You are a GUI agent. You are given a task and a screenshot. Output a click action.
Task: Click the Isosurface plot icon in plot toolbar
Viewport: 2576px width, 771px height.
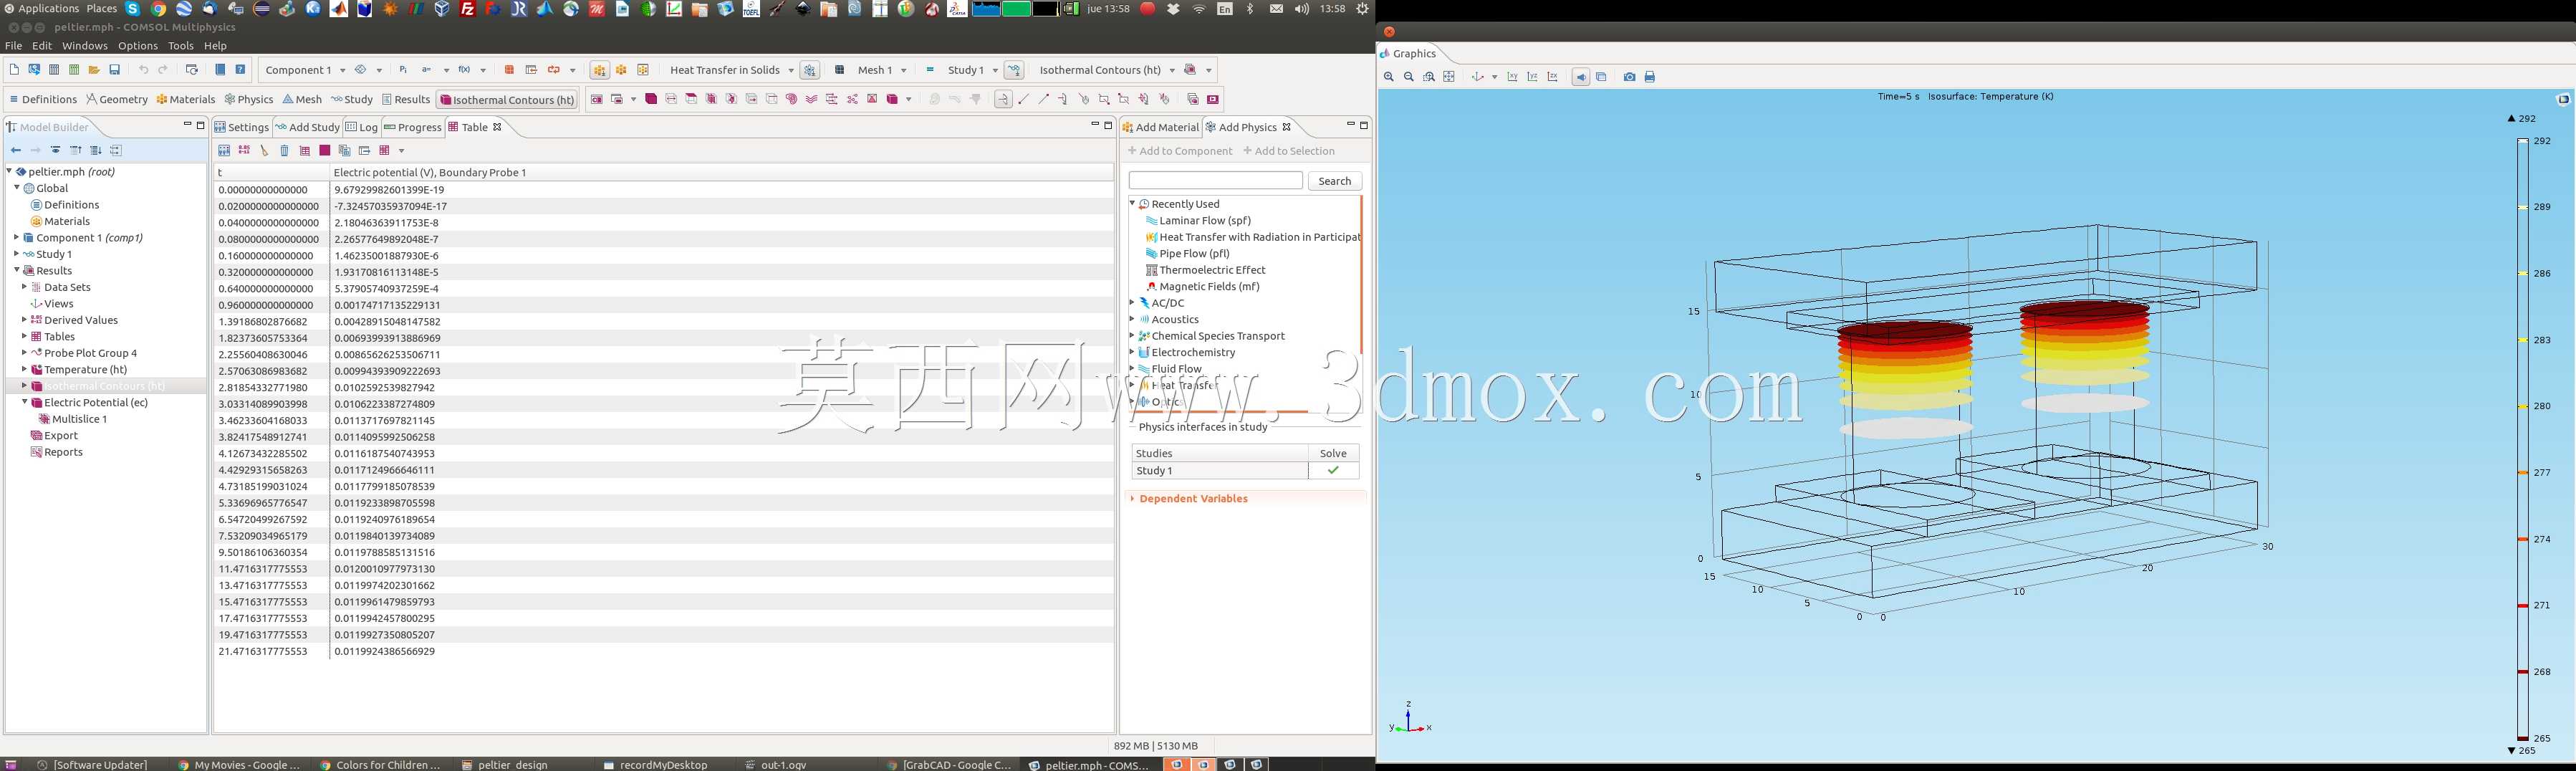point(731,99)
